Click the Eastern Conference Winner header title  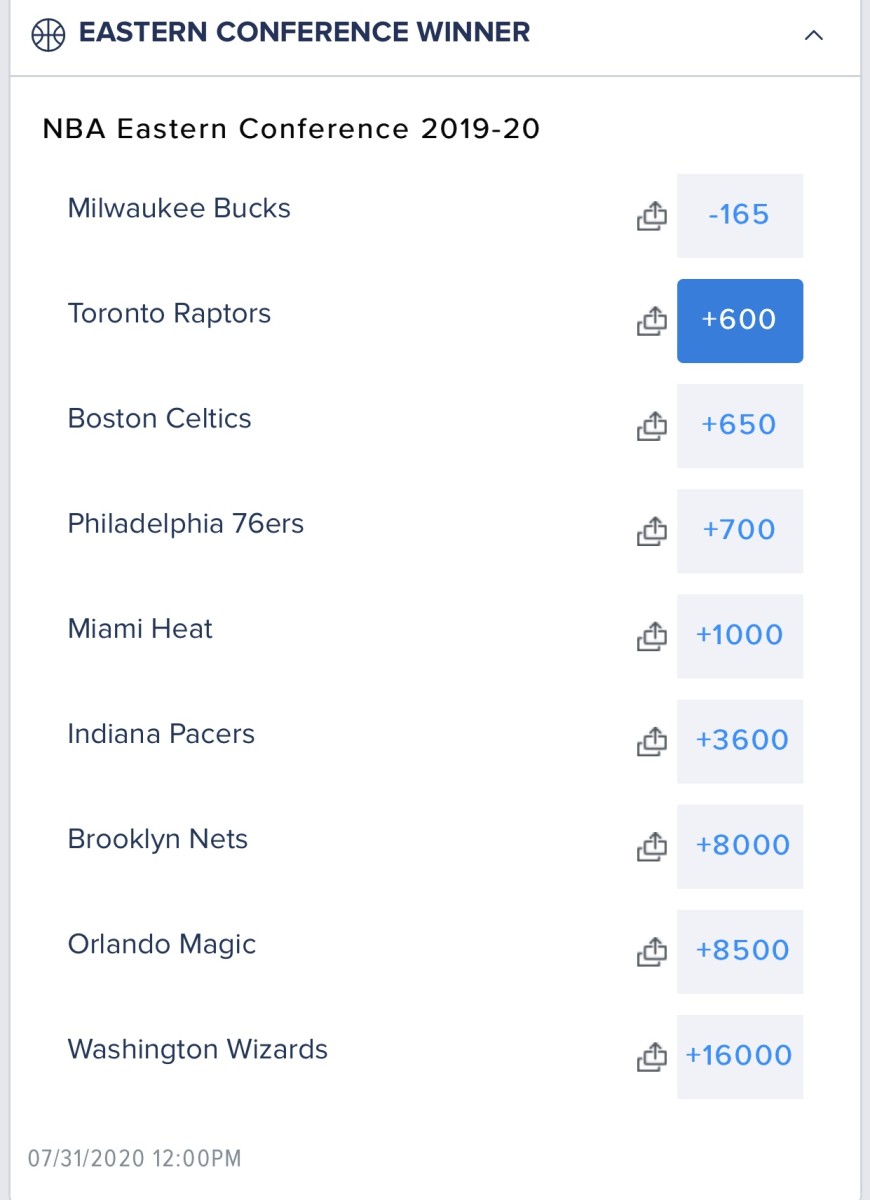[x=304, y=33]
